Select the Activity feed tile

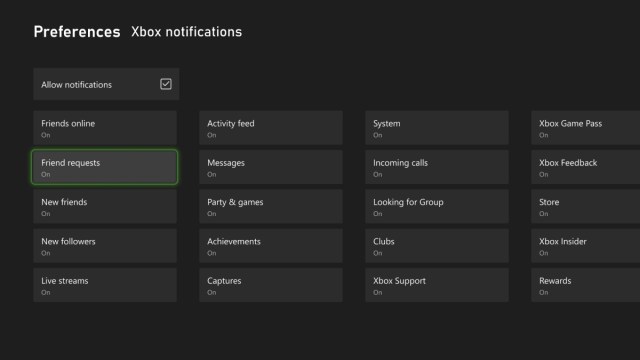[x=271, y=128]
